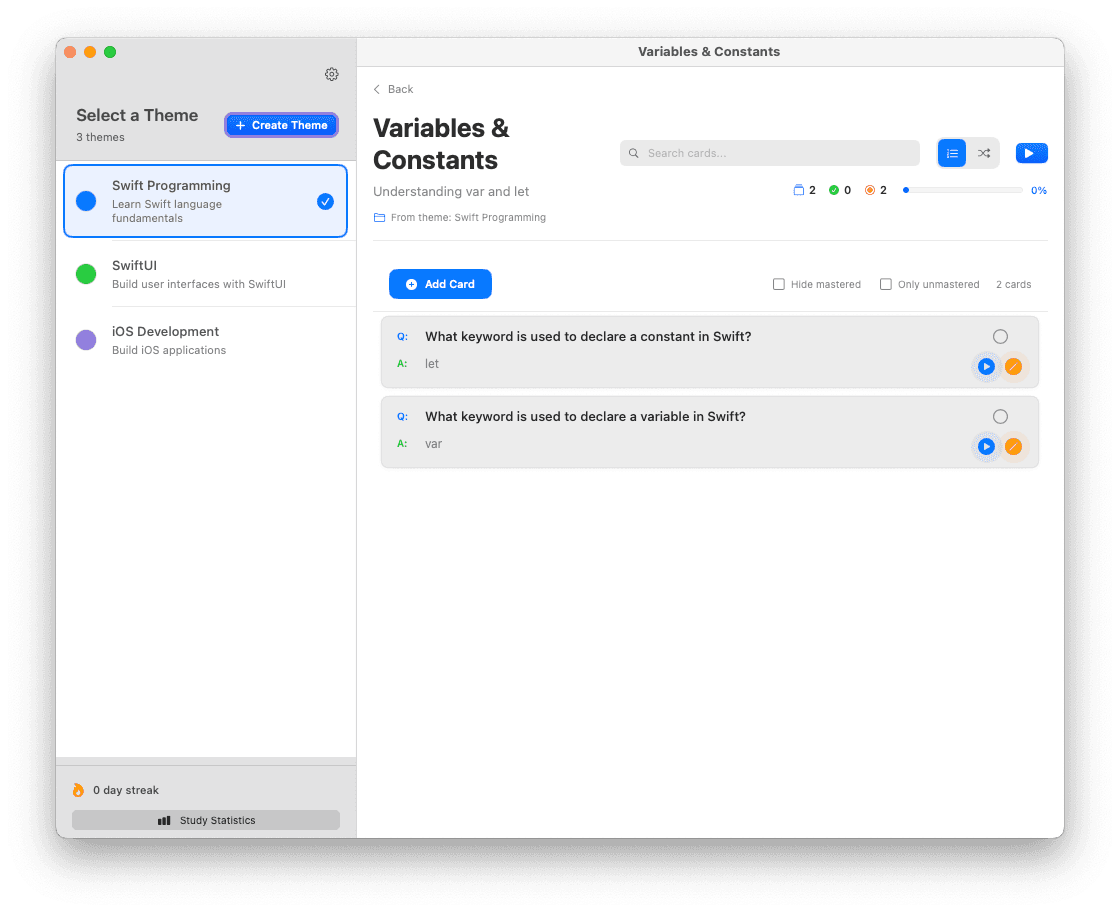Select the iOS Development theme
Image resolution: width=1120 pixels, height=912 pixels.
[x=205, y=339]
